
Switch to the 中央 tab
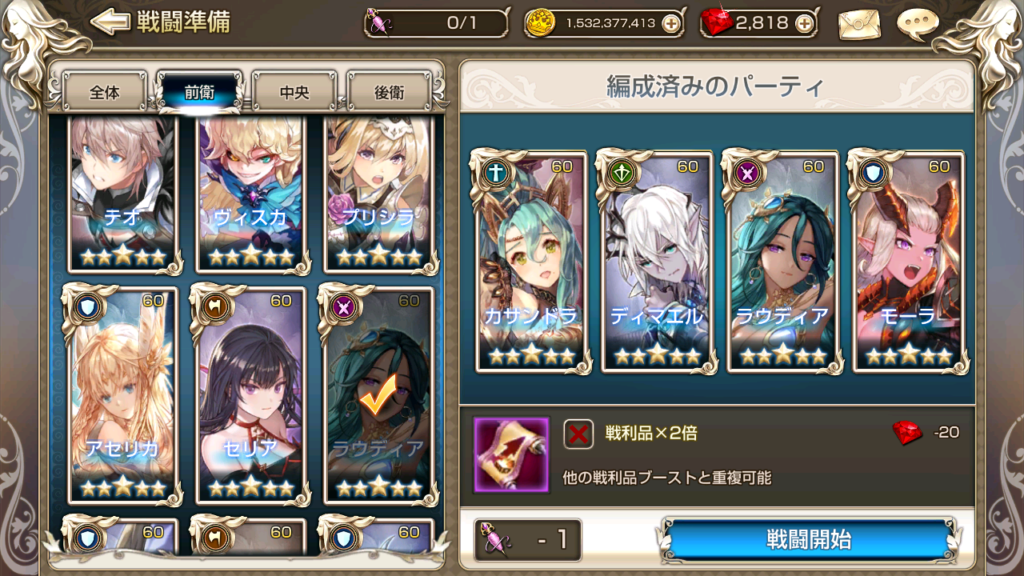tap(295, 92)
